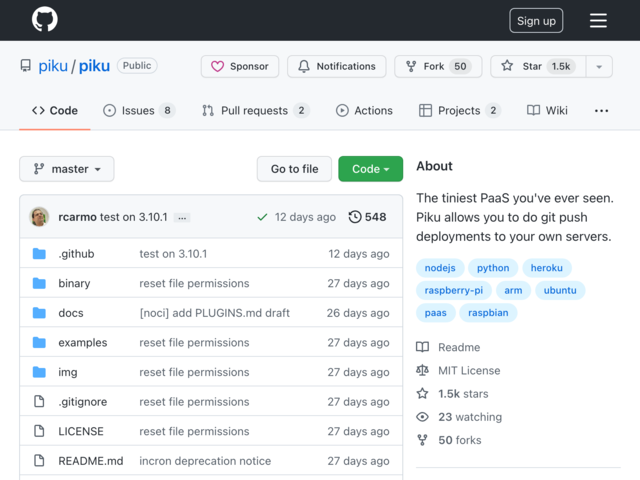This screenshot has height=480, width=640.
Task: Fork the repository
Action: 438,66
